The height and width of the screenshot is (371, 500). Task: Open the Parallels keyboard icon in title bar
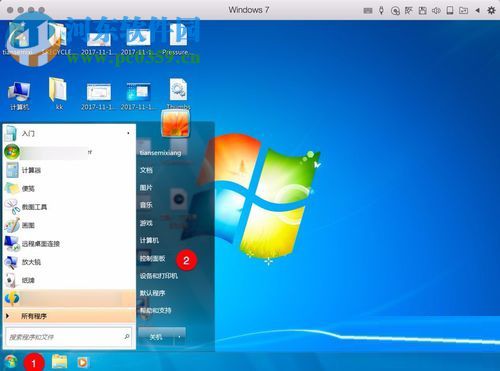tap(368, 11)
